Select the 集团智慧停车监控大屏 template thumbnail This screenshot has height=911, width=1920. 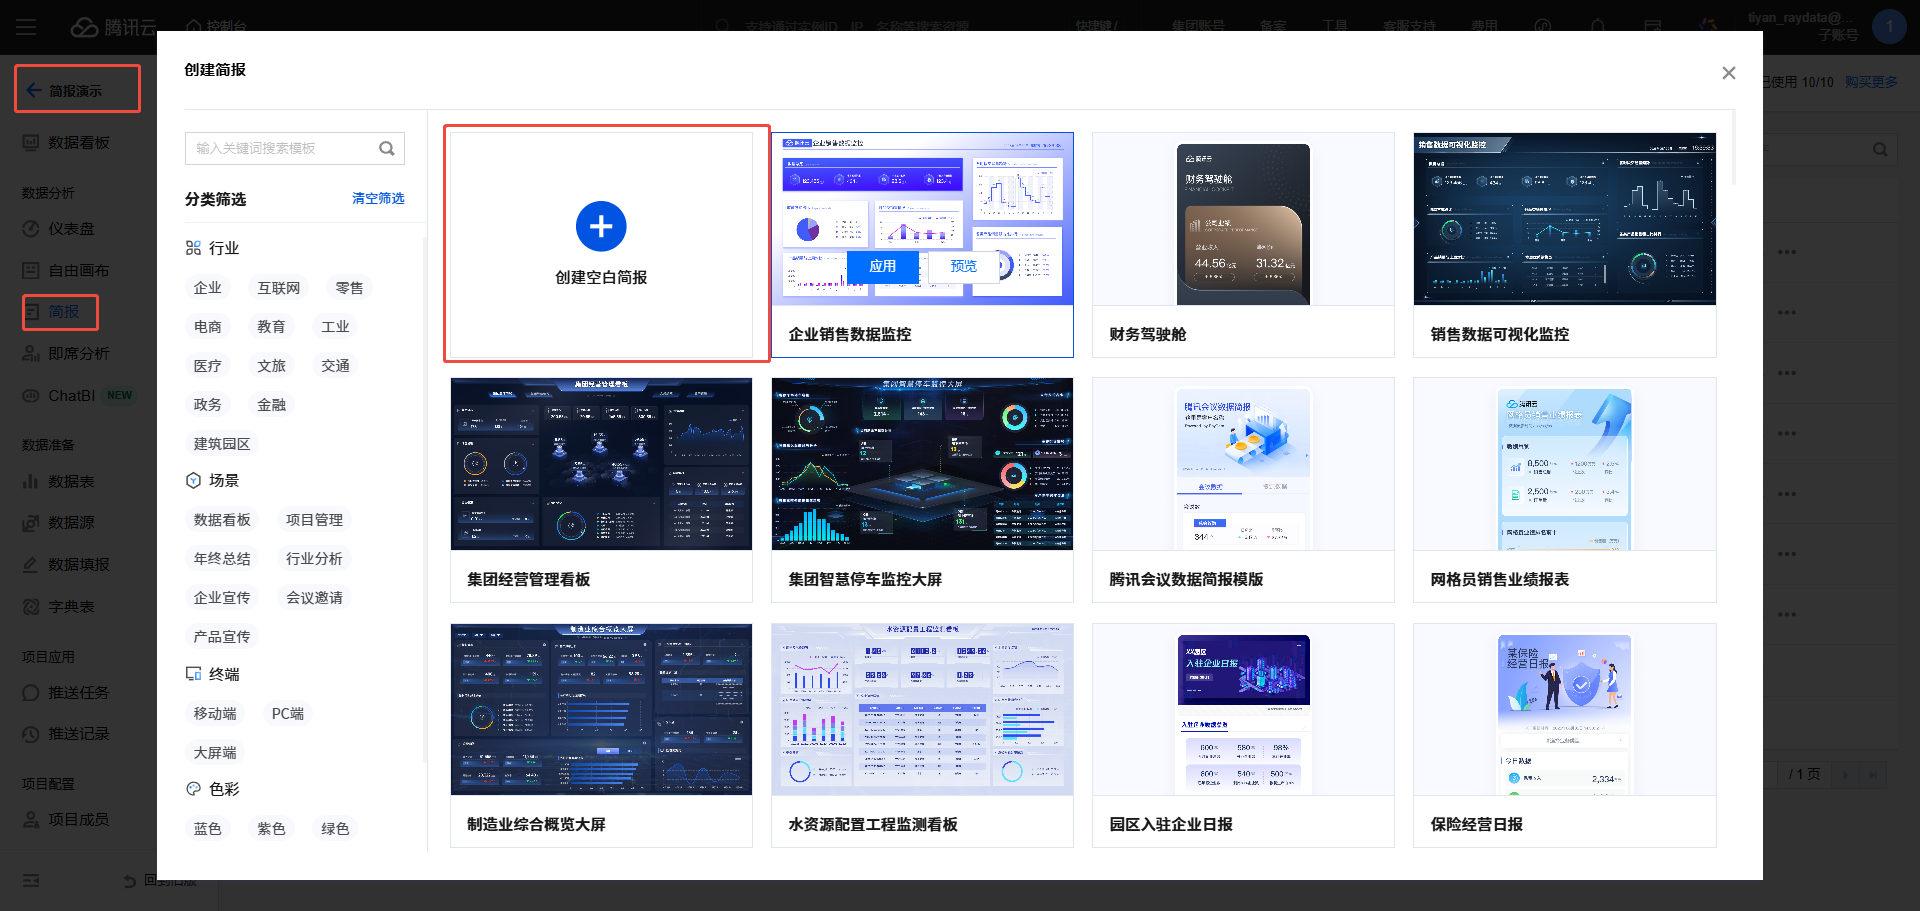(922, 464)
